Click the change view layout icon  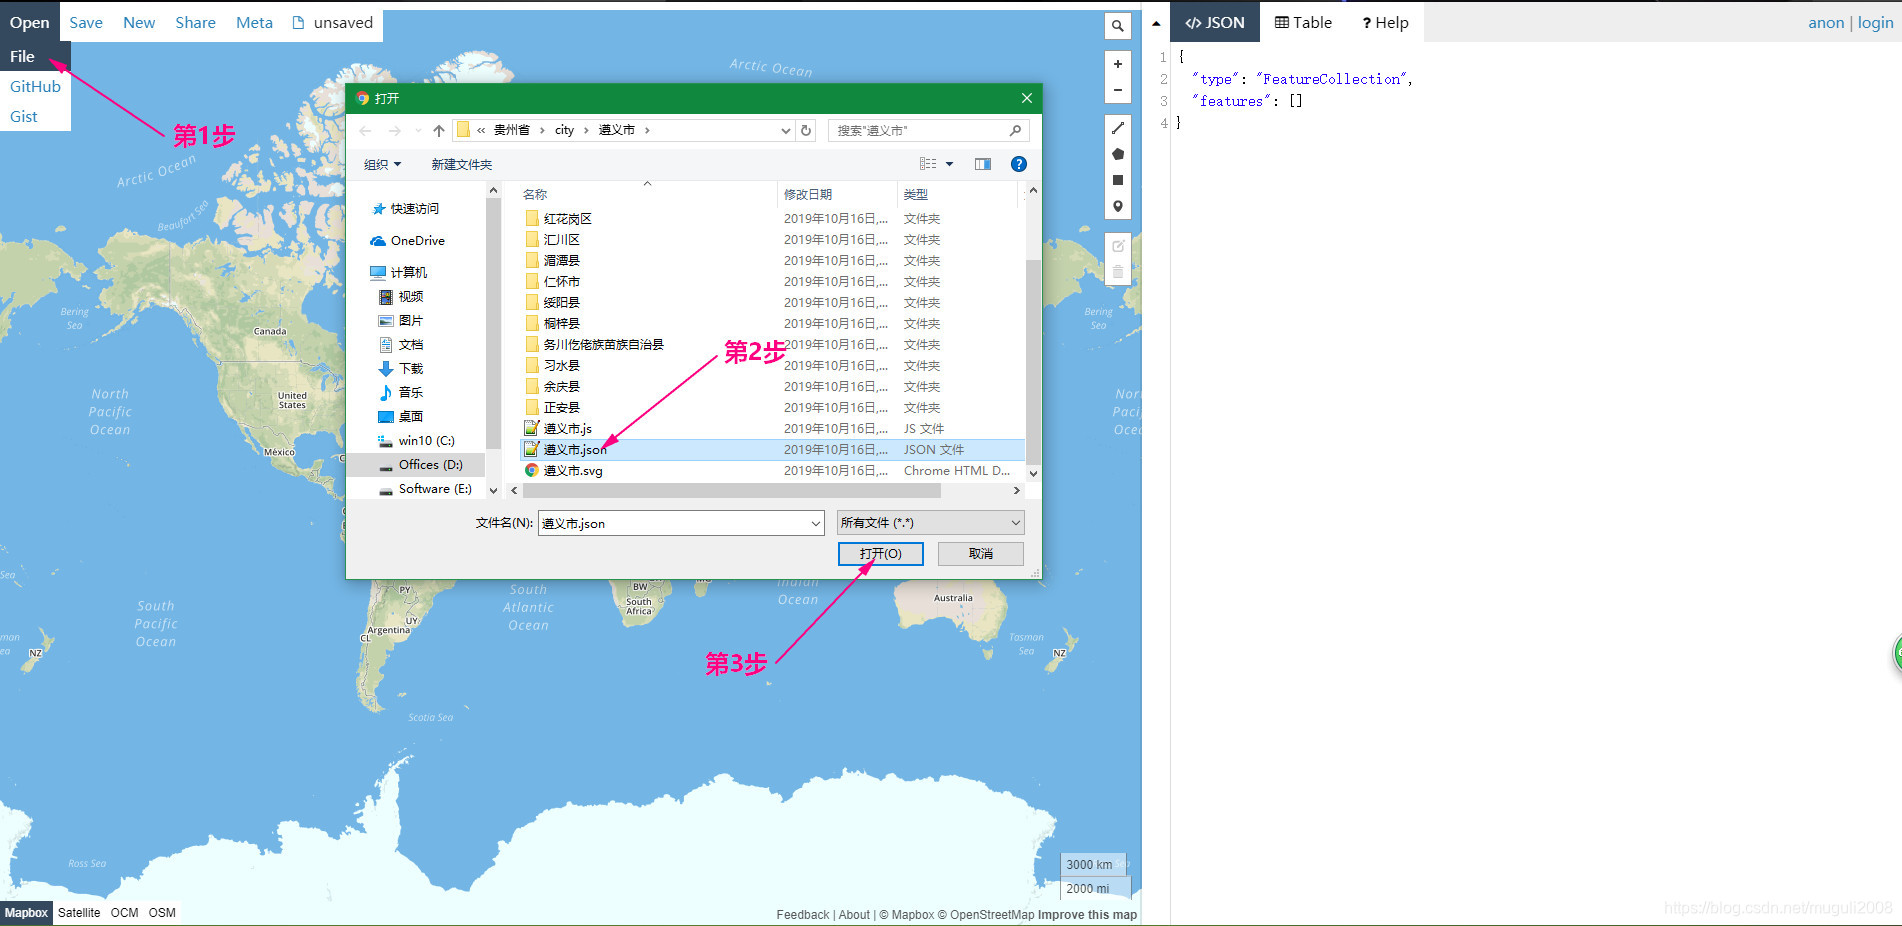(x=928, y=164)
